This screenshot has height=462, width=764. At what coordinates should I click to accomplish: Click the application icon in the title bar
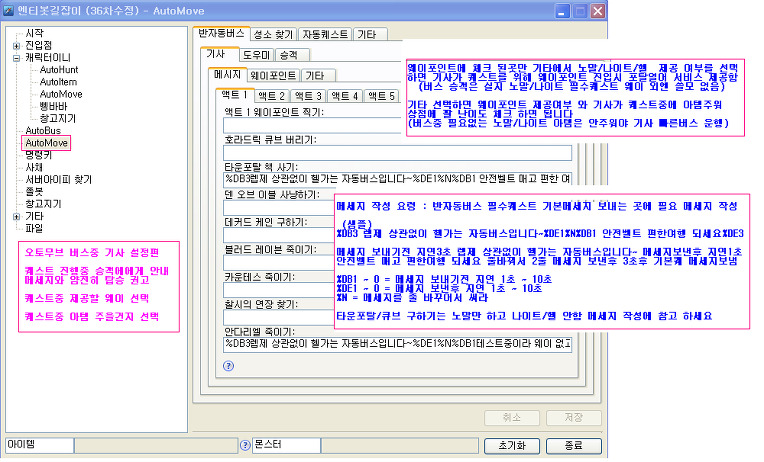8,11
